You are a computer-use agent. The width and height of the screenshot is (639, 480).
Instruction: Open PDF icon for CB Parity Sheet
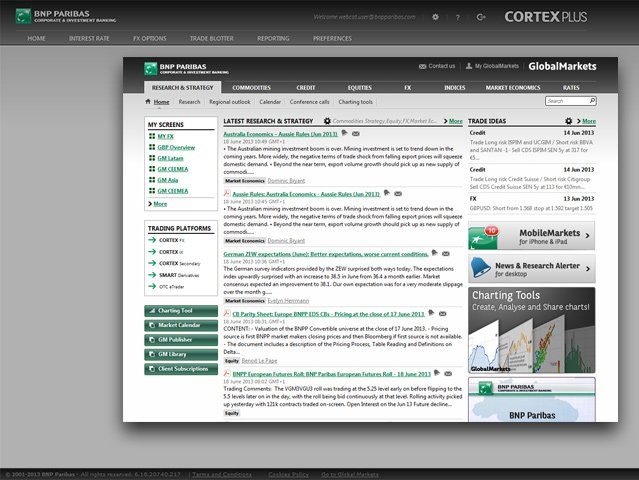pyautogui.click(x=227, y=313)
